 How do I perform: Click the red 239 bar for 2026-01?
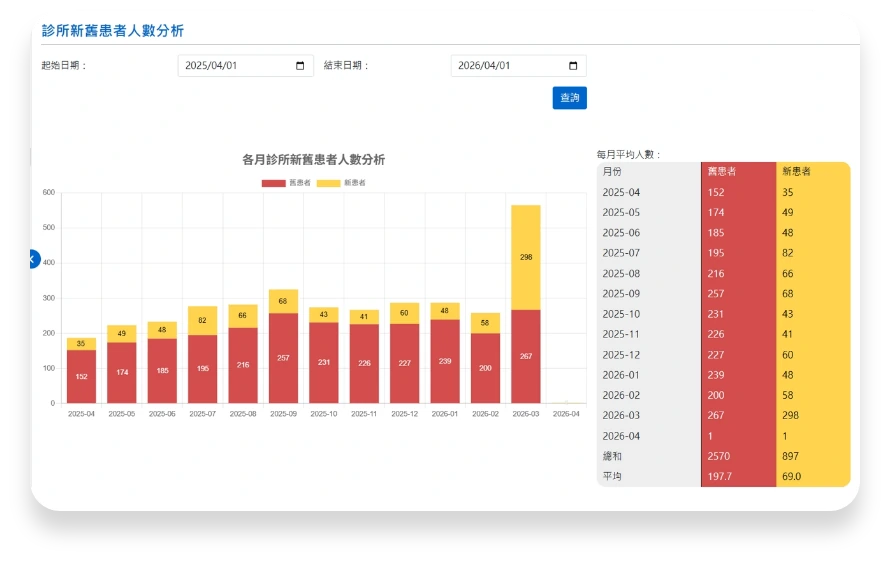[x=445, y=361]
